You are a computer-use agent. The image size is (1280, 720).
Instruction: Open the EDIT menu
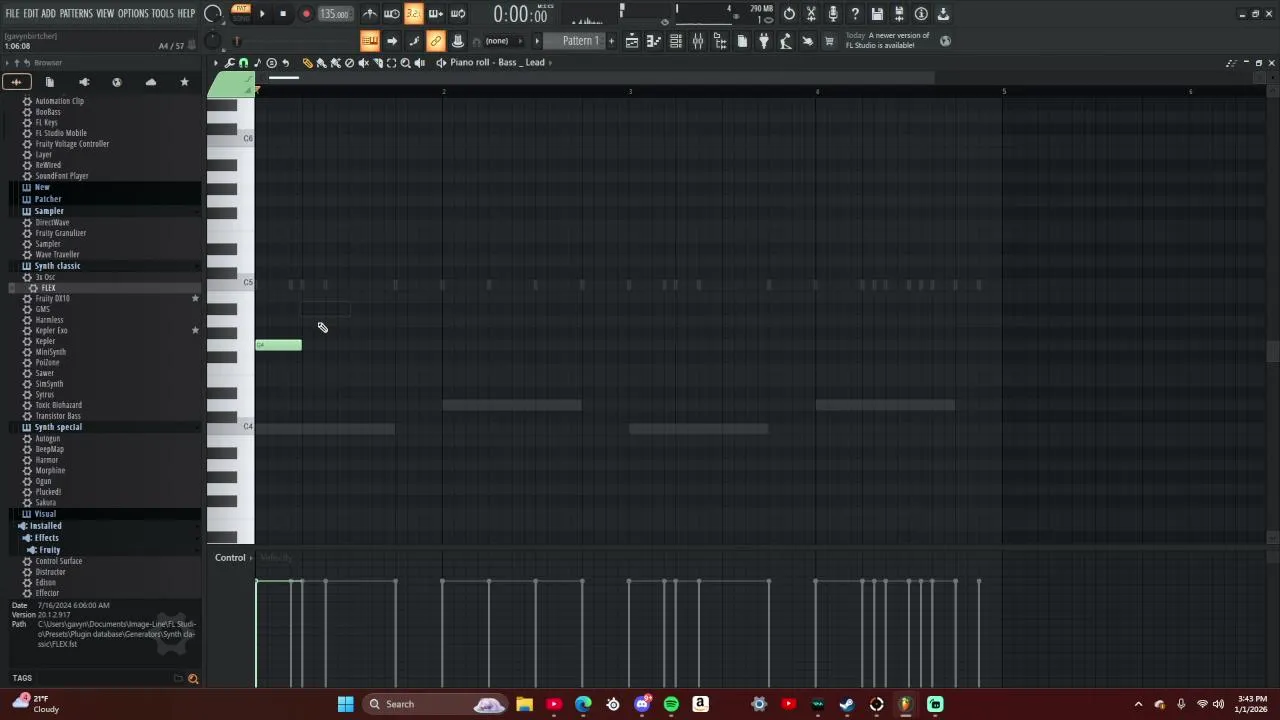[x=31, y=13]
